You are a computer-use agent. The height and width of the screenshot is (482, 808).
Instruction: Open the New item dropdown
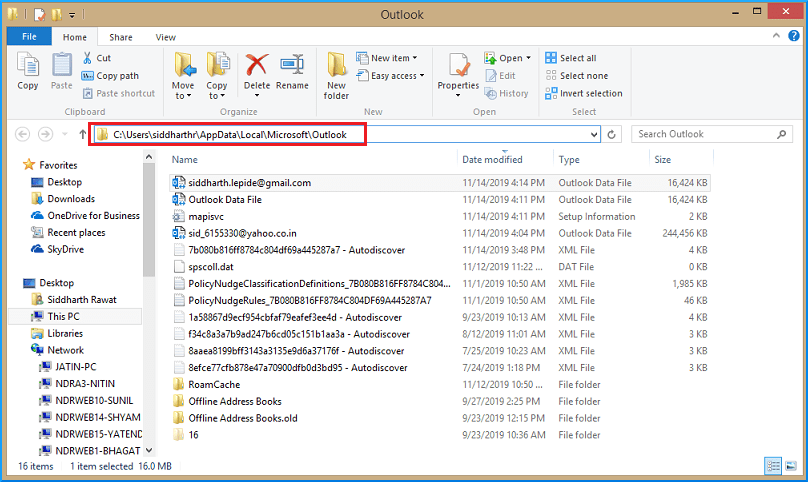tap(386, 58)
